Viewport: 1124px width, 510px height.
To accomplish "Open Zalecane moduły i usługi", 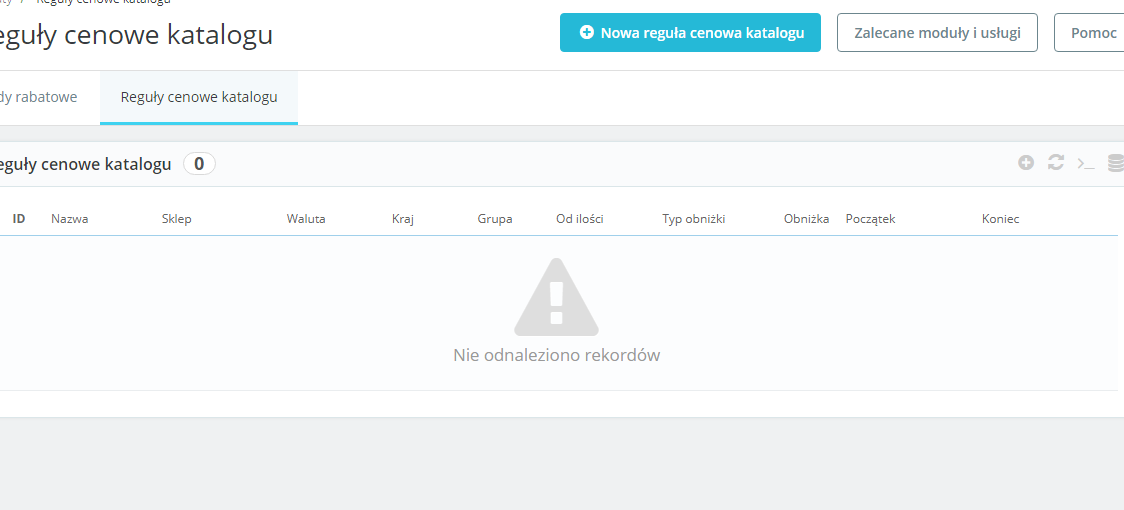I will pos(937,32).
